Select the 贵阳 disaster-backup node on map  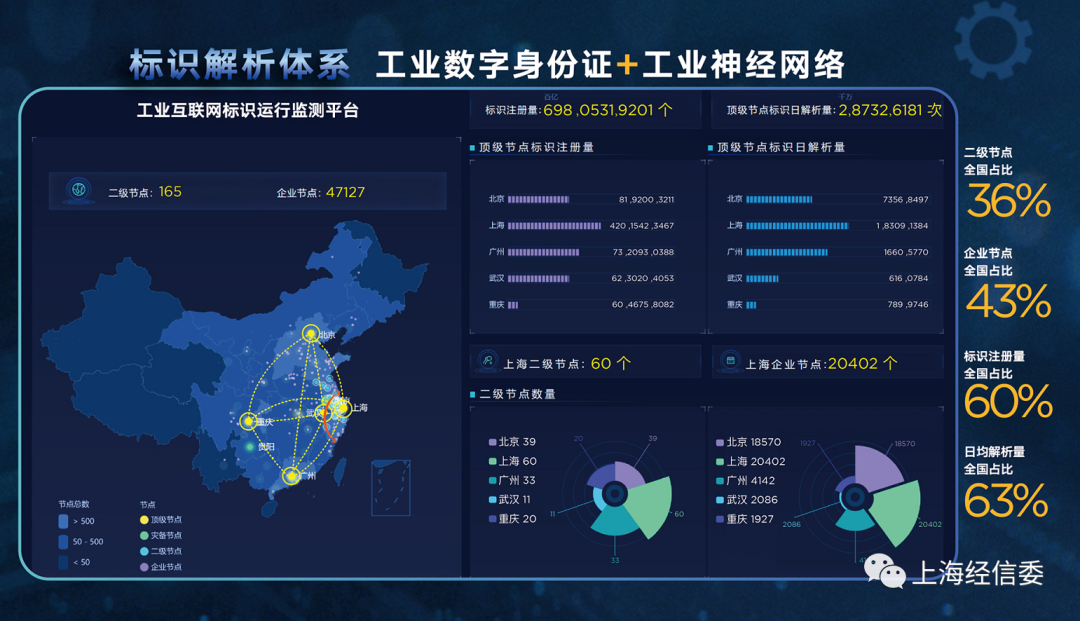[250, 447]
